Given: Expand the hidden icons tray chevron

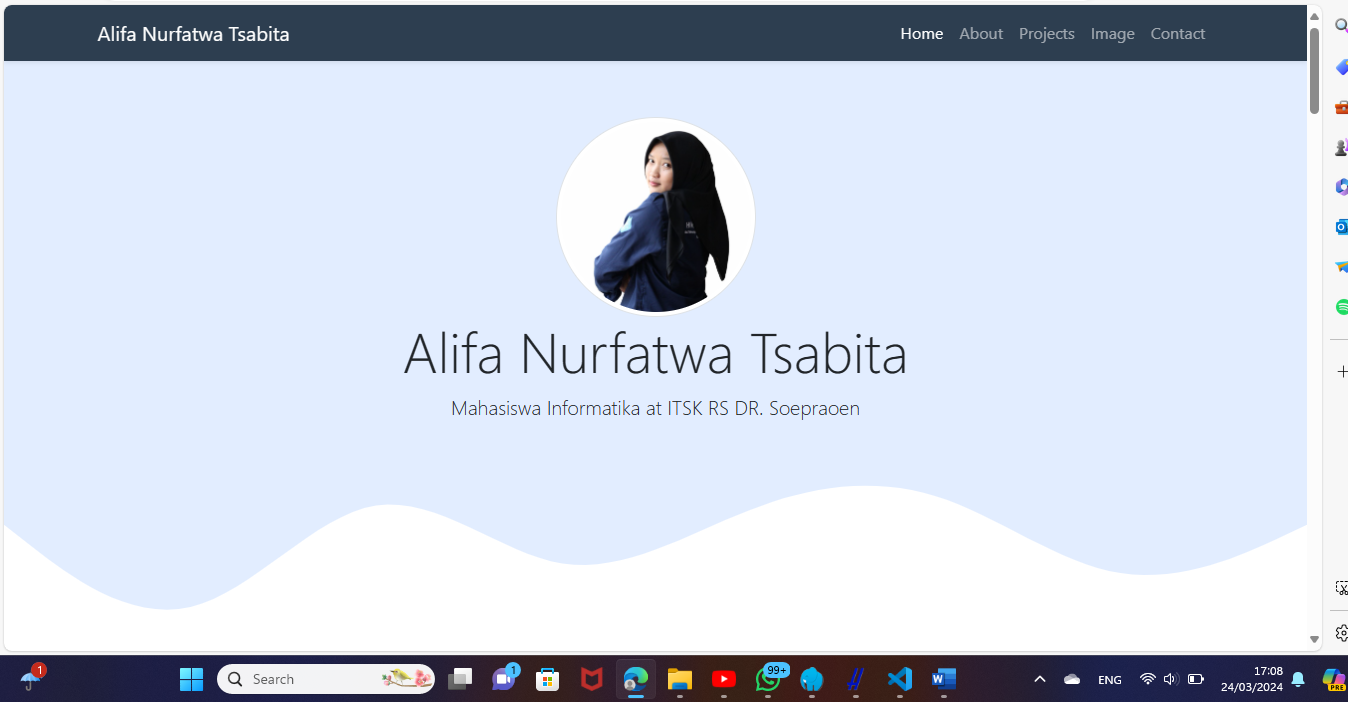Looking at the screenshot, I should (x=1040, y=679).
